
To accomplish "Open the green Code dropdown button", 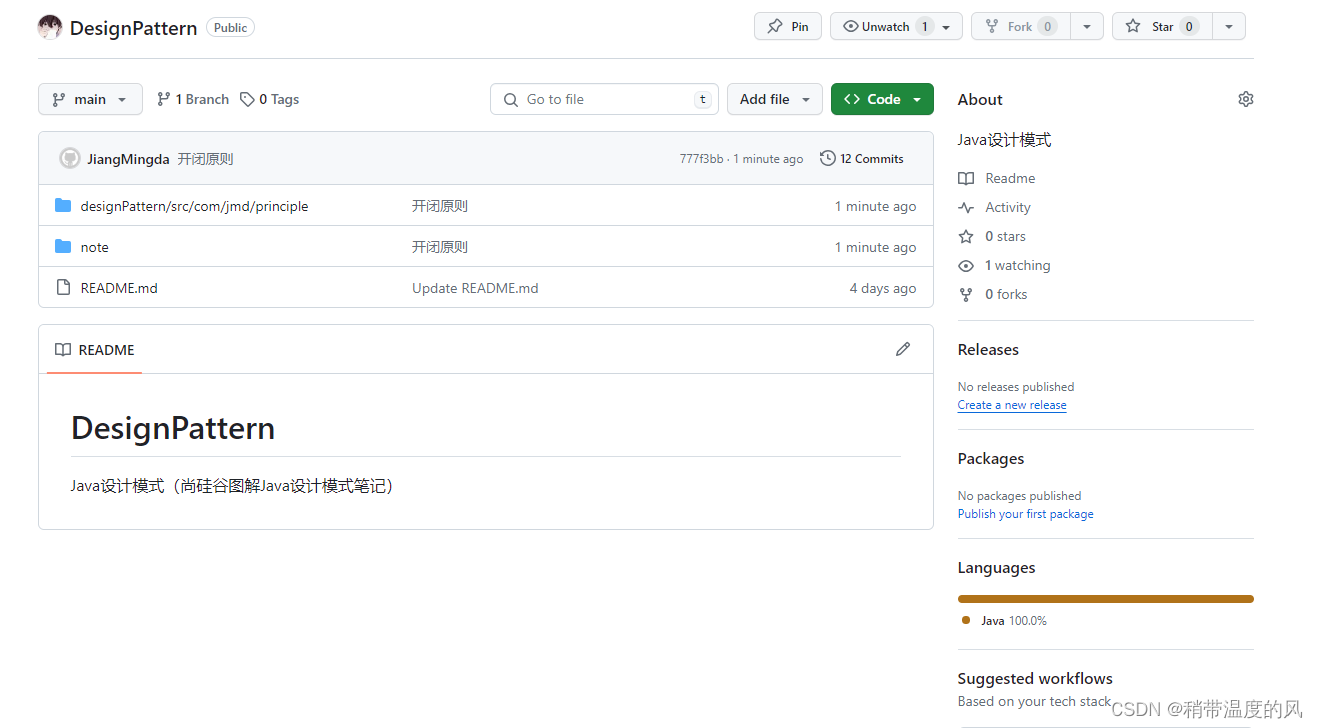I will tap(882, 99).
